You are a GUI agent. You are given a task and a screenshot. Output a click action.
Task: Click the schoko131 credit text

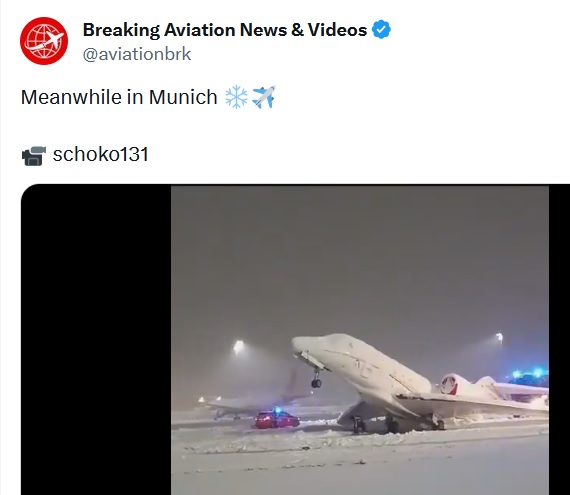pyautogui.click(x=101, y=154)
